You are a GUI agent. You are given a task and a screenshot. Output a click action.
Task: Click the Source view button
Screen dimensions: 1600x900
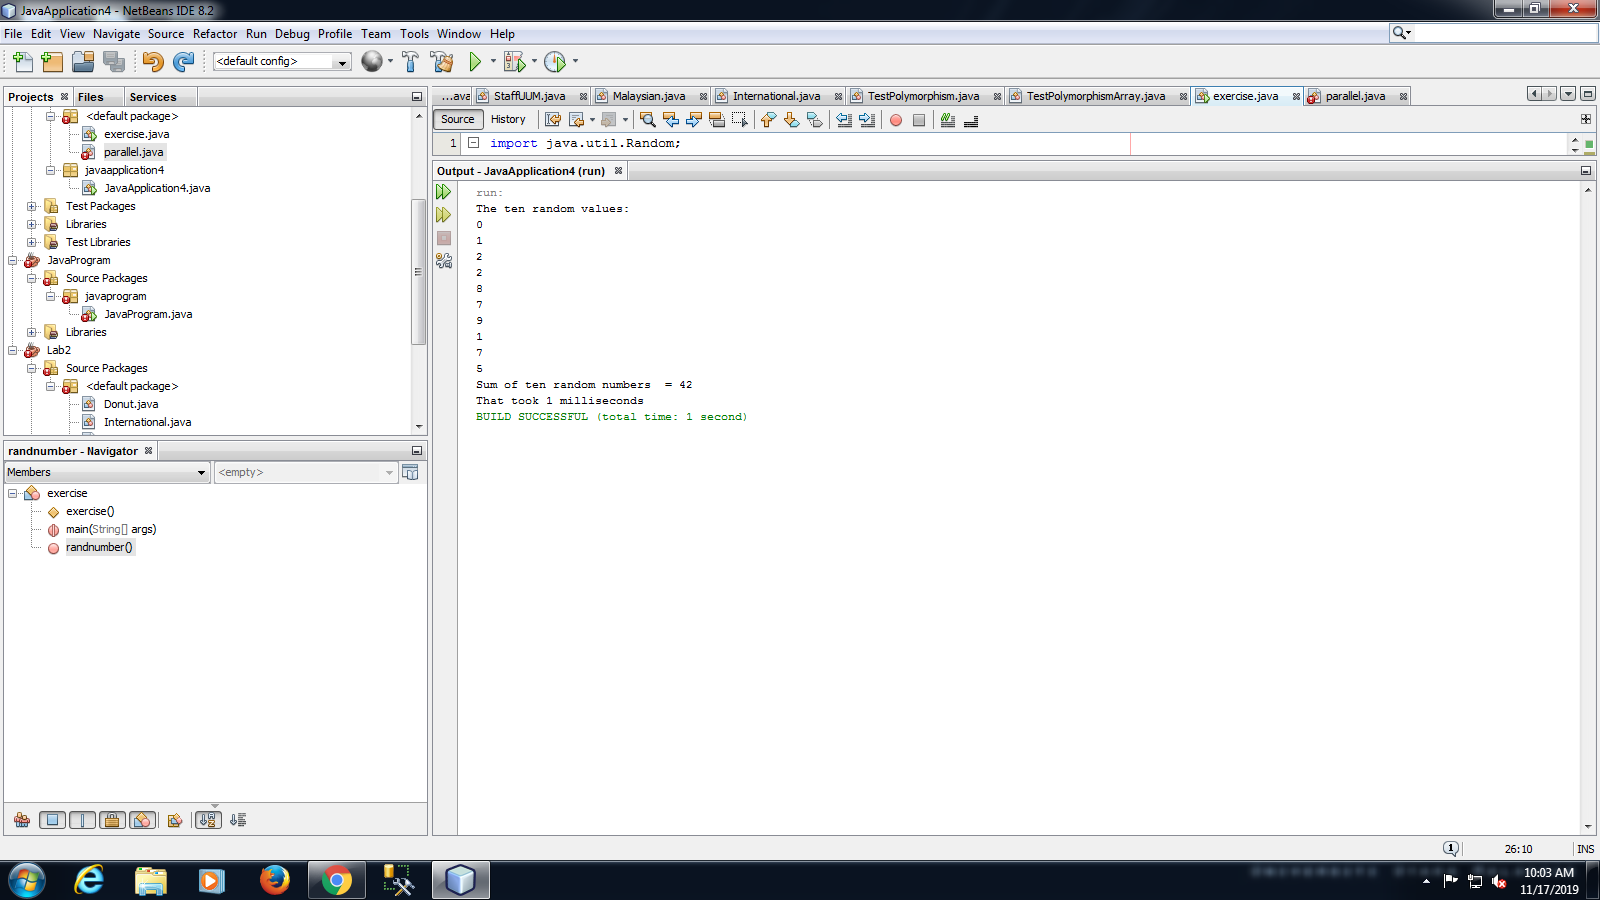[x=458, y=120]
